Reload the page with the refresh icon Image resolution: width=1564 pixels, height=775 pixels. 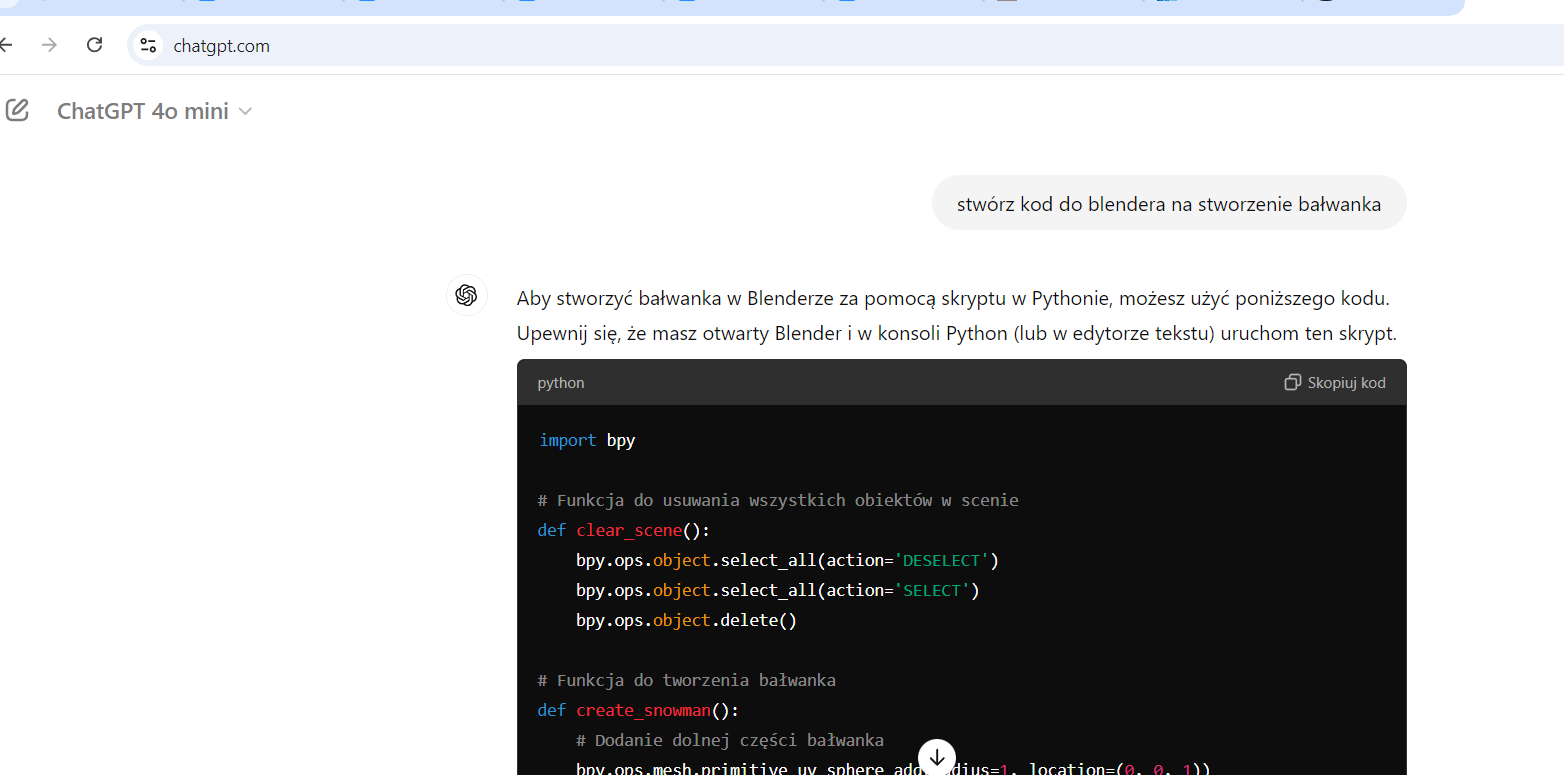(x=95, y=45)
